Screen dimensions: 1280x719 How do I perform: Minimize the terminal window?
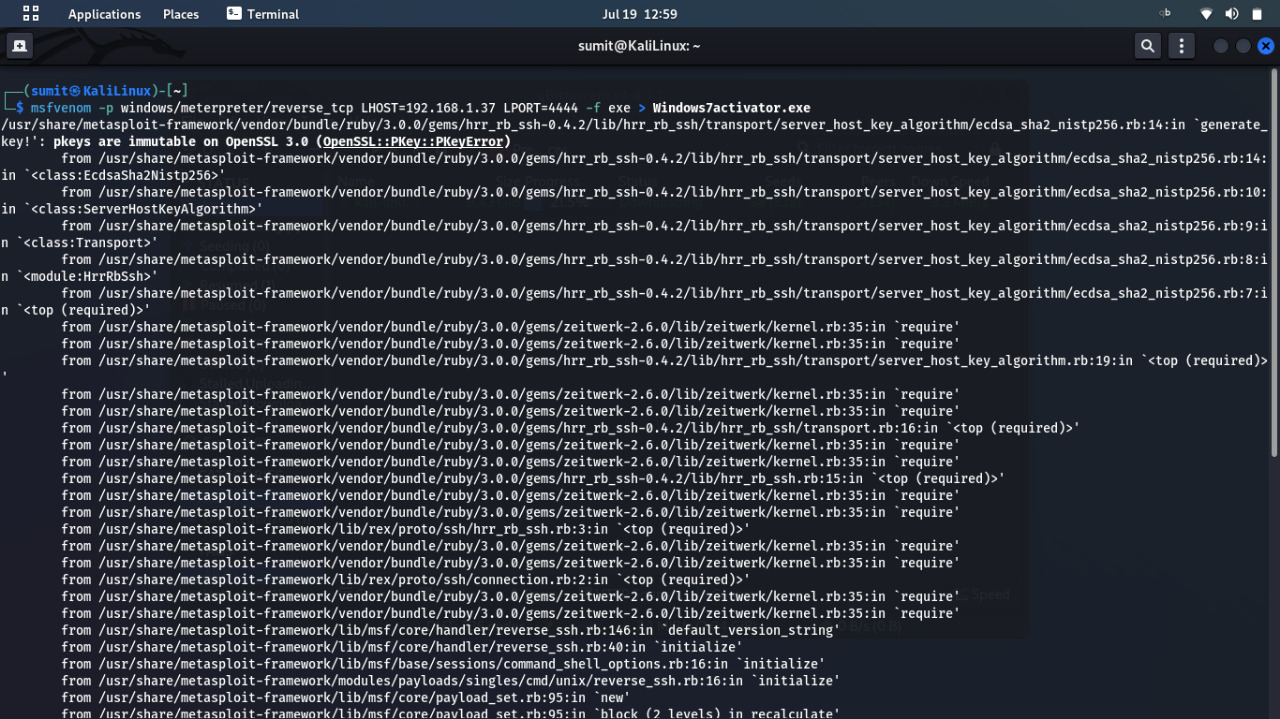[1220, 46]
